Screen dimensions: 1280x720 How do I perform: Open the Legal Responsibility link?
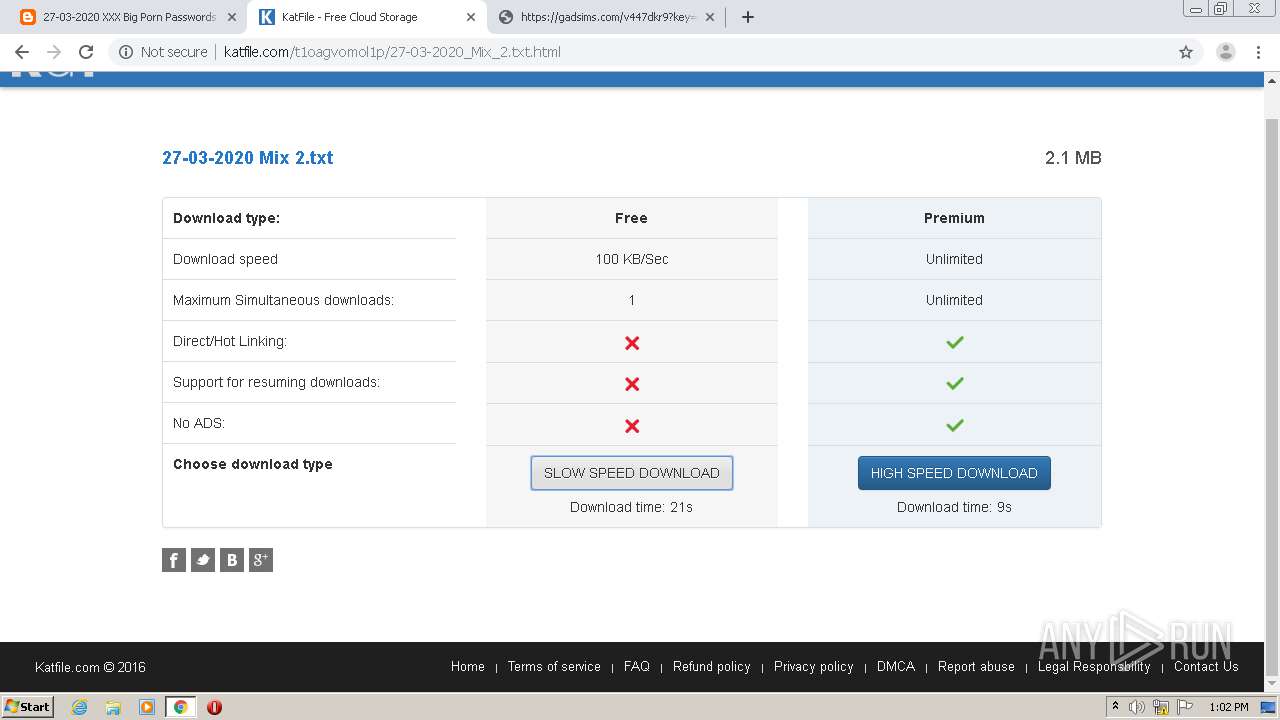[x=1094, y=666]
